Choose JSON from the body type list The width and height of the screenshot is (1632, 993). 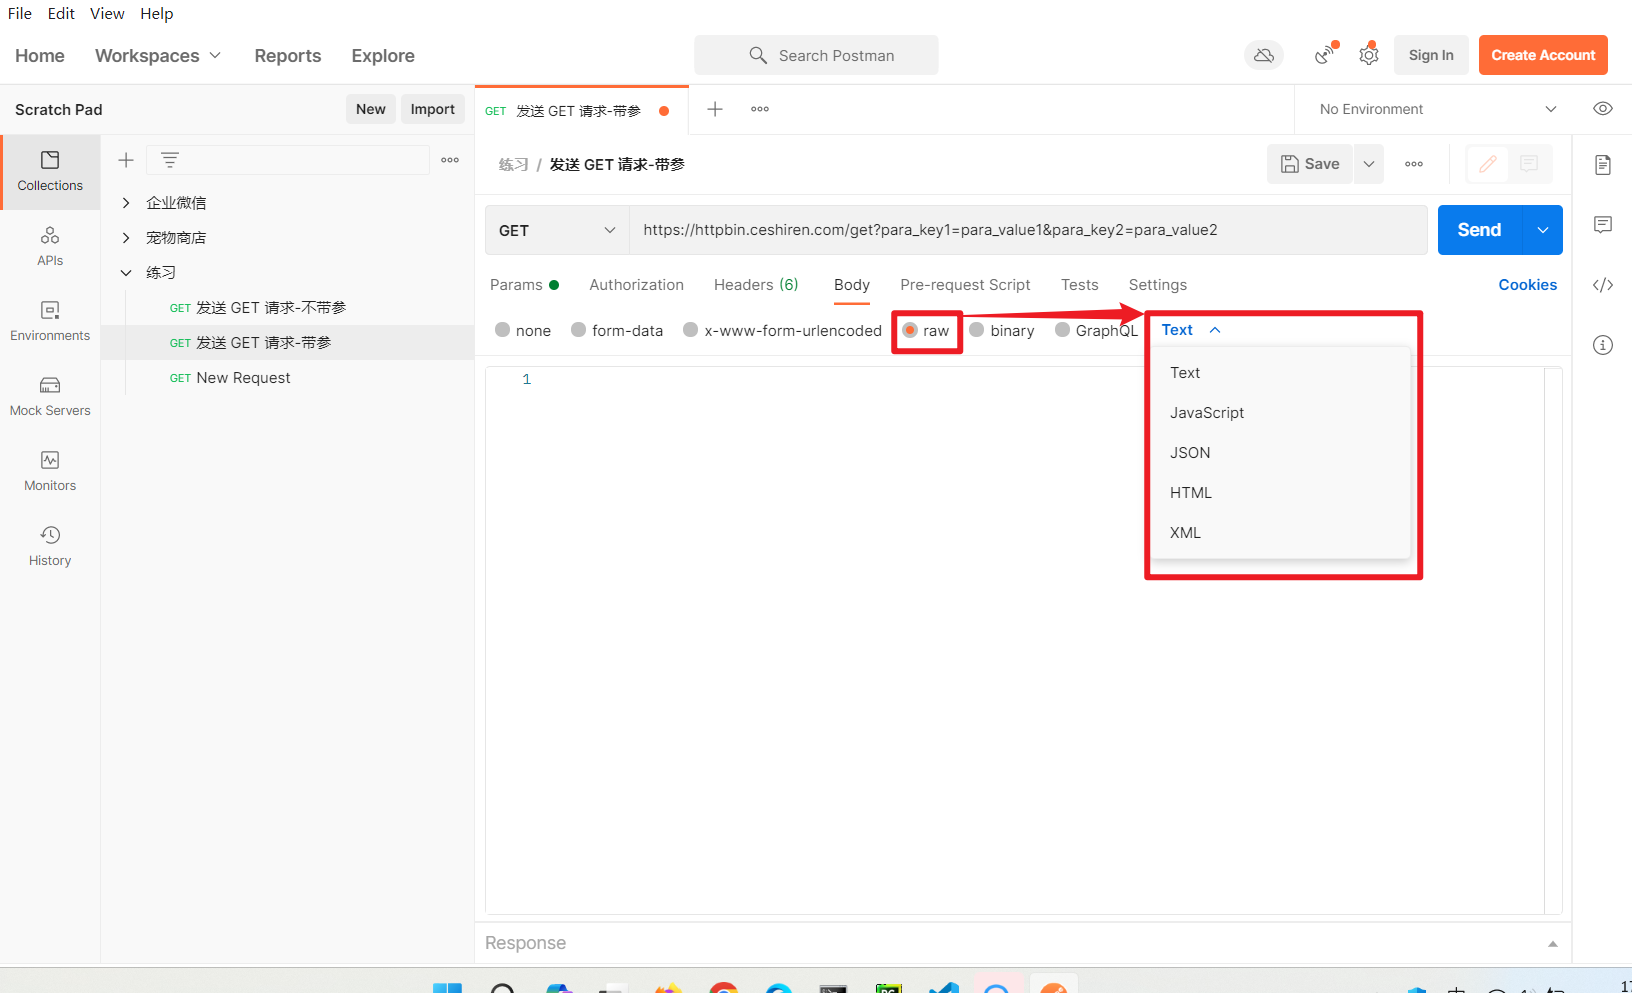pos(1281,453)
